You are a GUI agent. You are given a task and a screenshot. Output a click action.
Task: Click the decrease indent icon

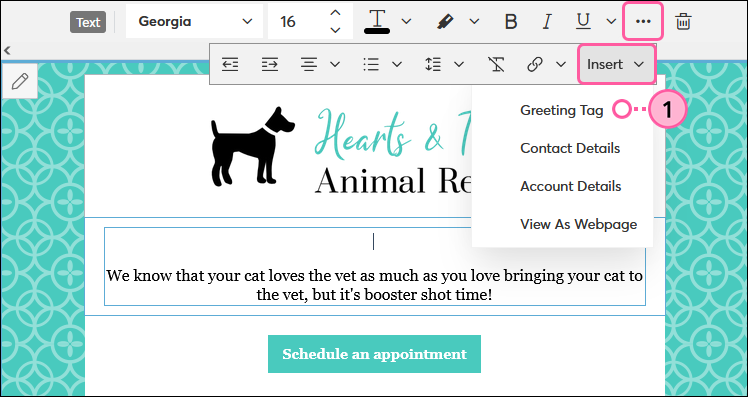tap(230, 64)
